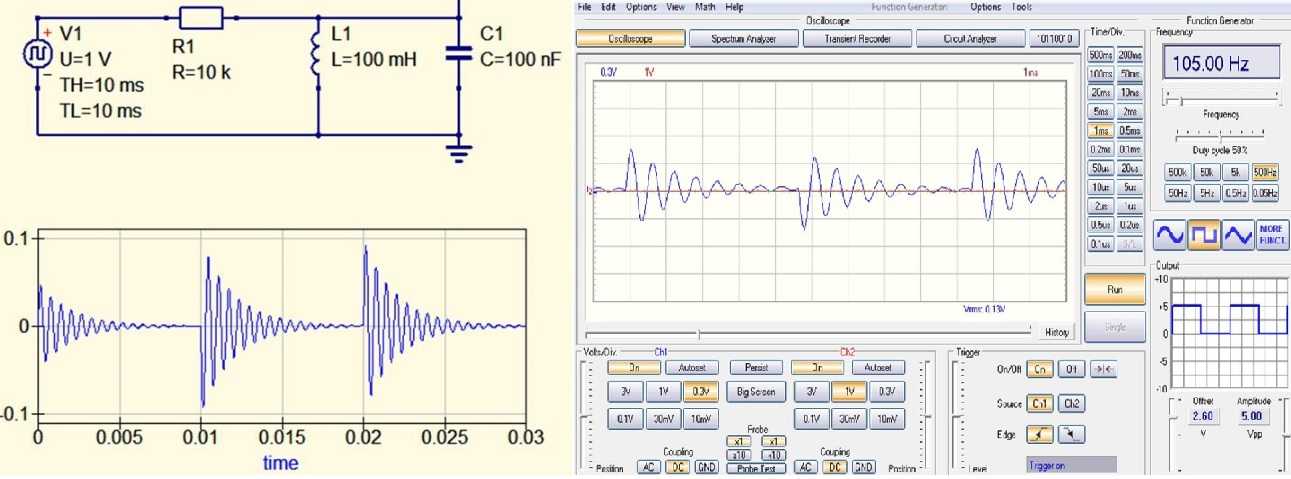Choose the triangle wave output icon
Image resolution: width=1291 pixels, height=479 pixels.
tap(1238, 235)
